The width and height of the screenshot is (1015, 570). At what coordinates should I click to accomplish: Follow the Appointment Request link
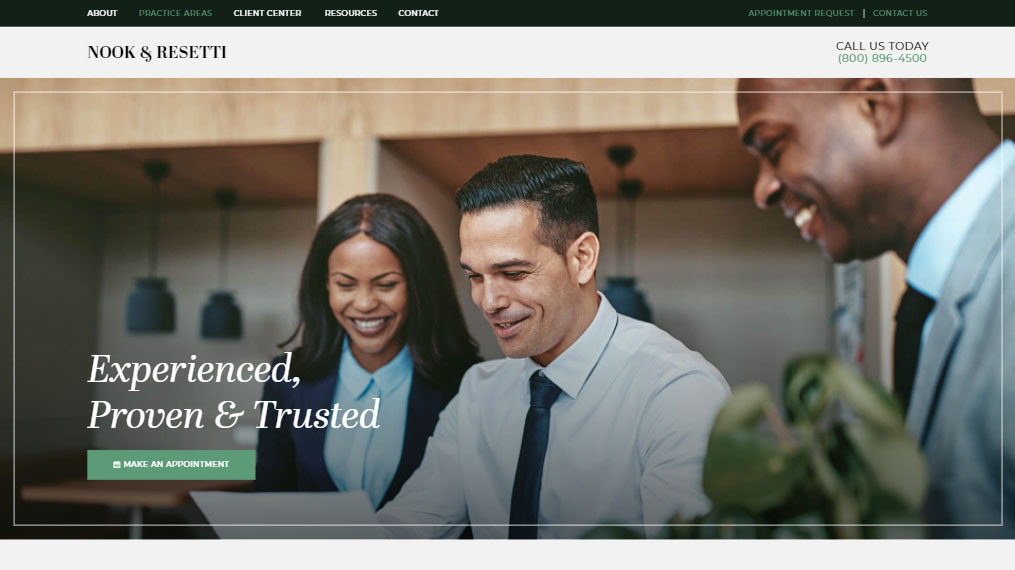pyautogui.click(x=801, y=13)
